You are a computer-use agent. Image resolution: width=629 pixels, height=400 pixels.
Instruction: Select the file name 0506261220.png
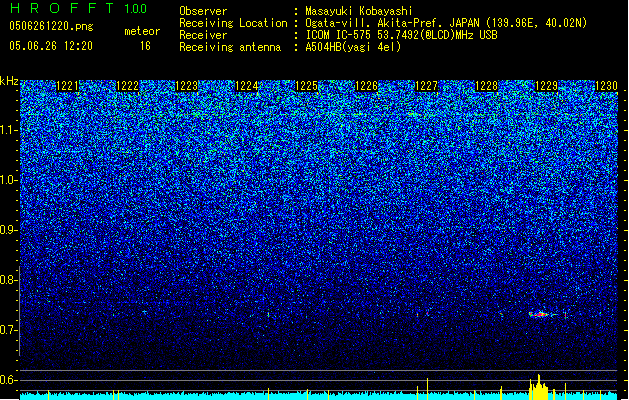click(x=51, y=27)
